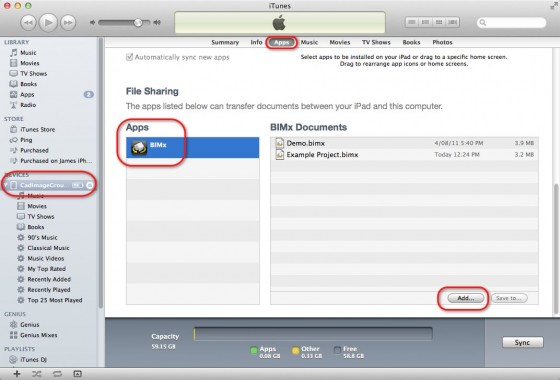This screenshot has width=560, height=380.
Task: Open the Books tab
Action: 411,42
